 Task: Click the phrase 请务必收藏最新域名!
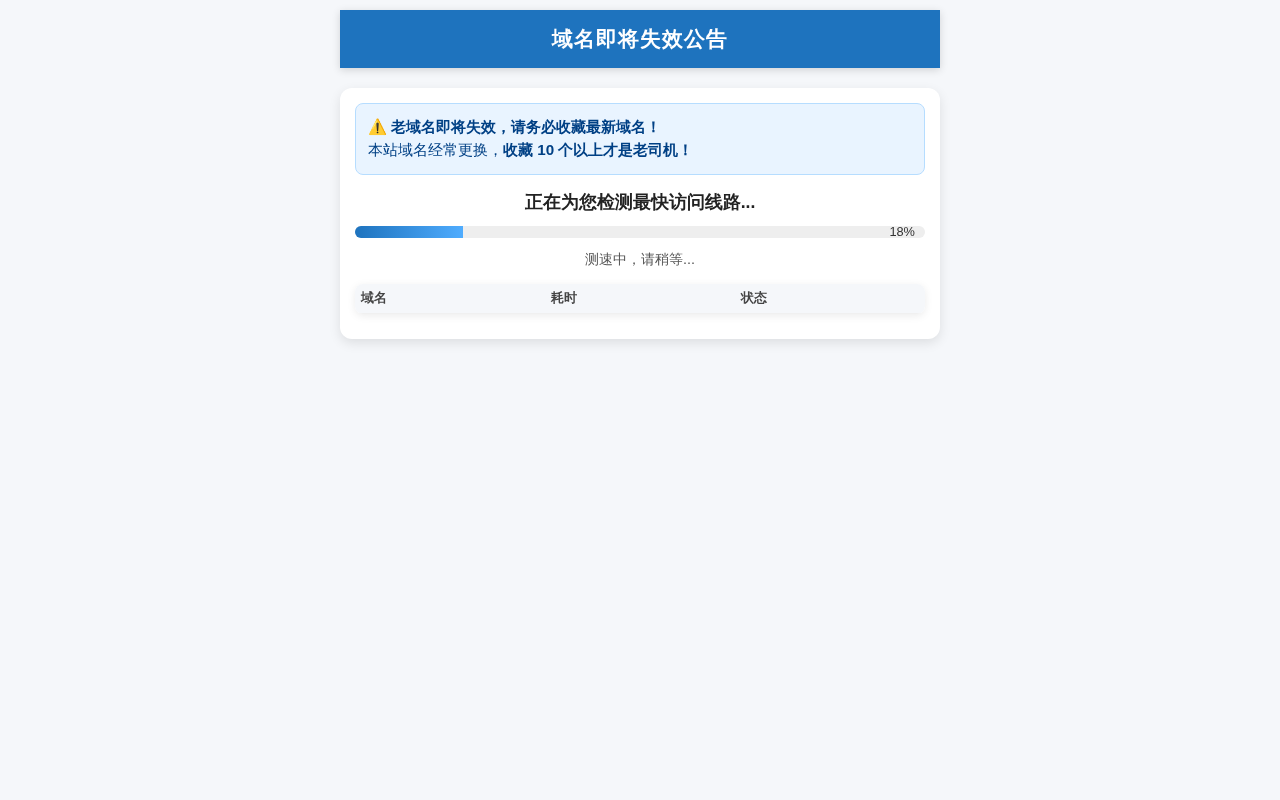[585, 127]
